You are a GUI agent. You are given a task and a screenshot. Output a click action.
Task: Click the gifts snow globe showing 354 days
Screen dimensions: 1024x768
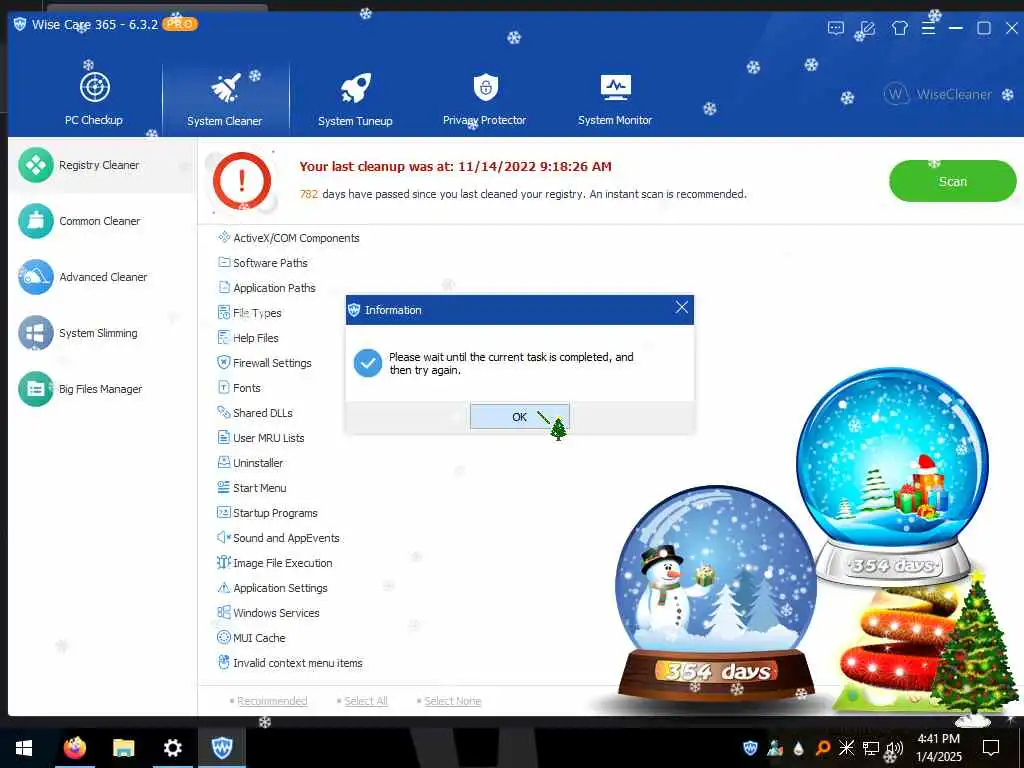pos(892,477)
